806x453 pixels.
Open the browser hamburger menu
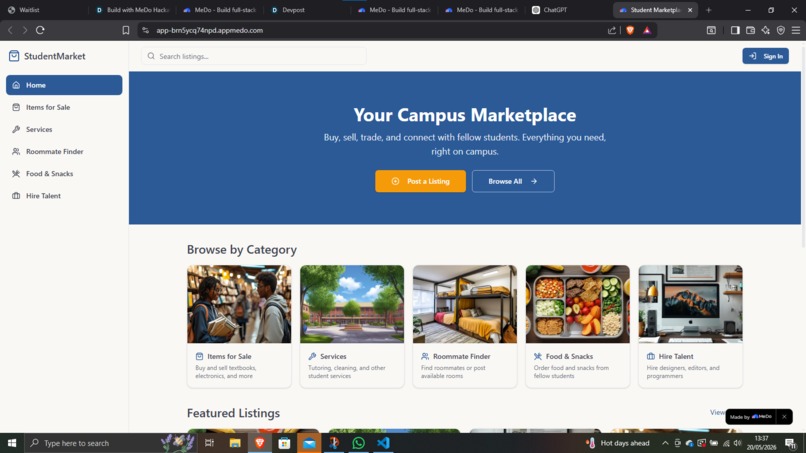click(x=796, y=30)
